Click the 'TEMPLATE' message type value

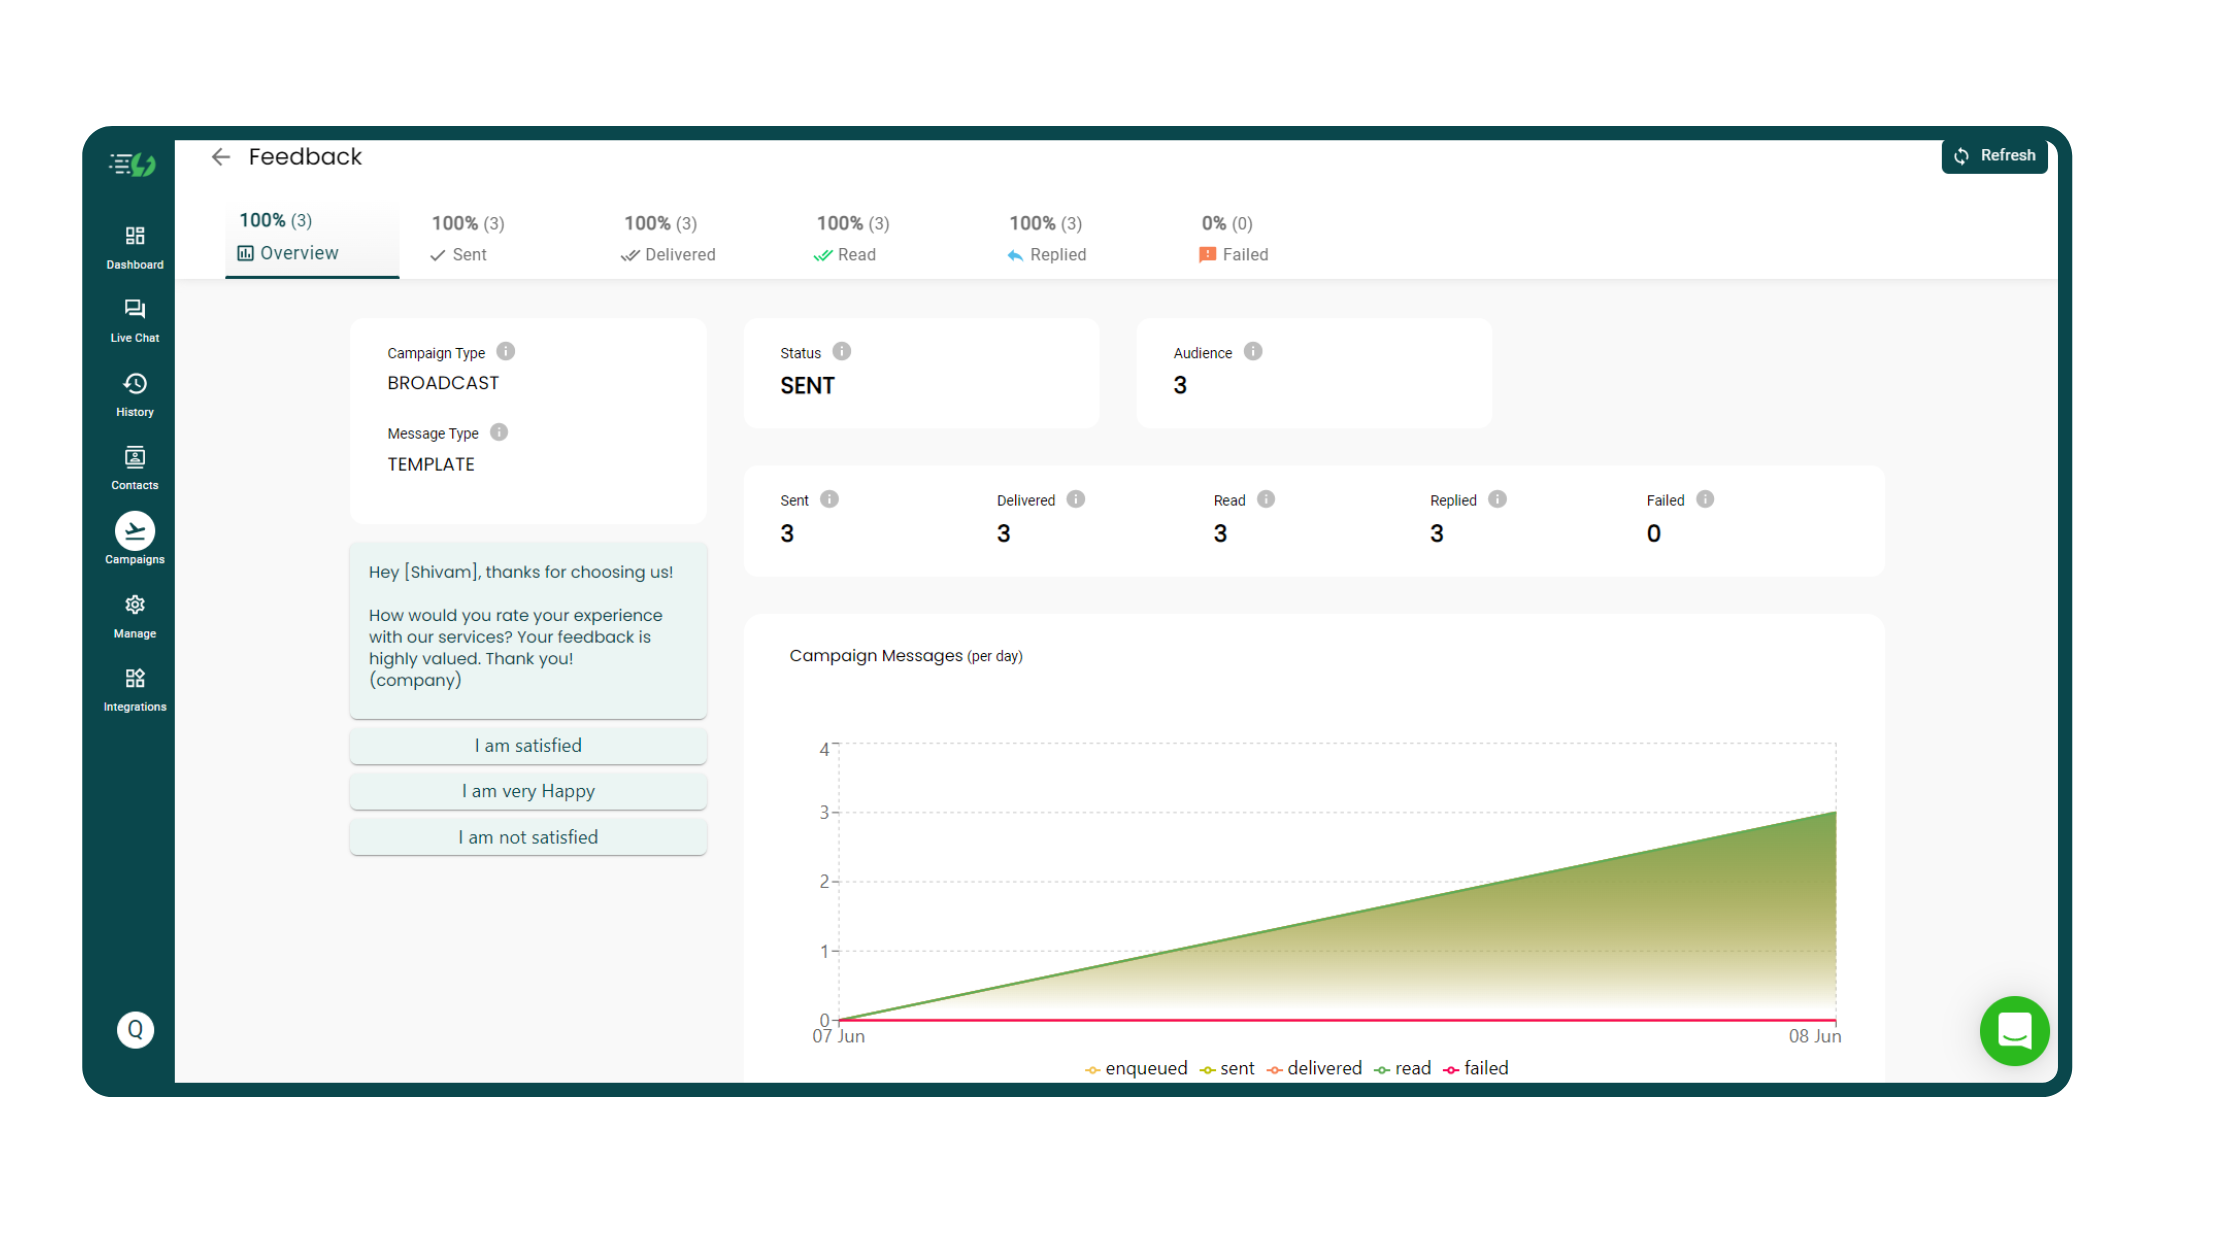tap(431, 464)
